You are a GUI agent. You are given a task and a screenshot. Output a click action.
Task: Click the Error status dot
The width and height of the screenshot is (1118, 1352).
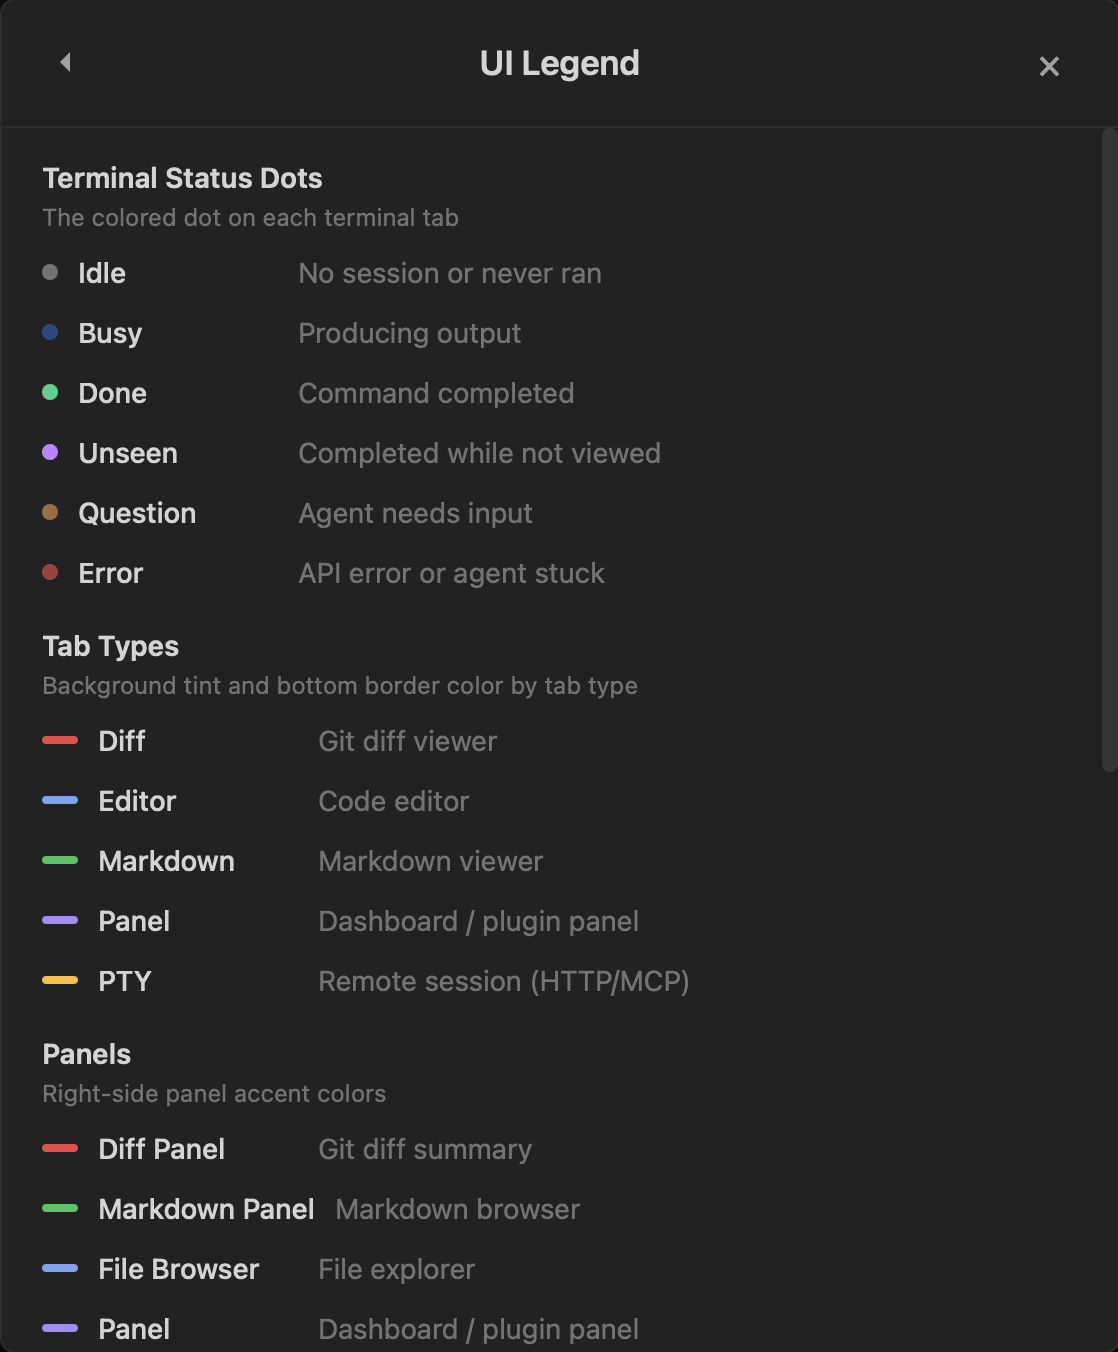coord(50,571)
